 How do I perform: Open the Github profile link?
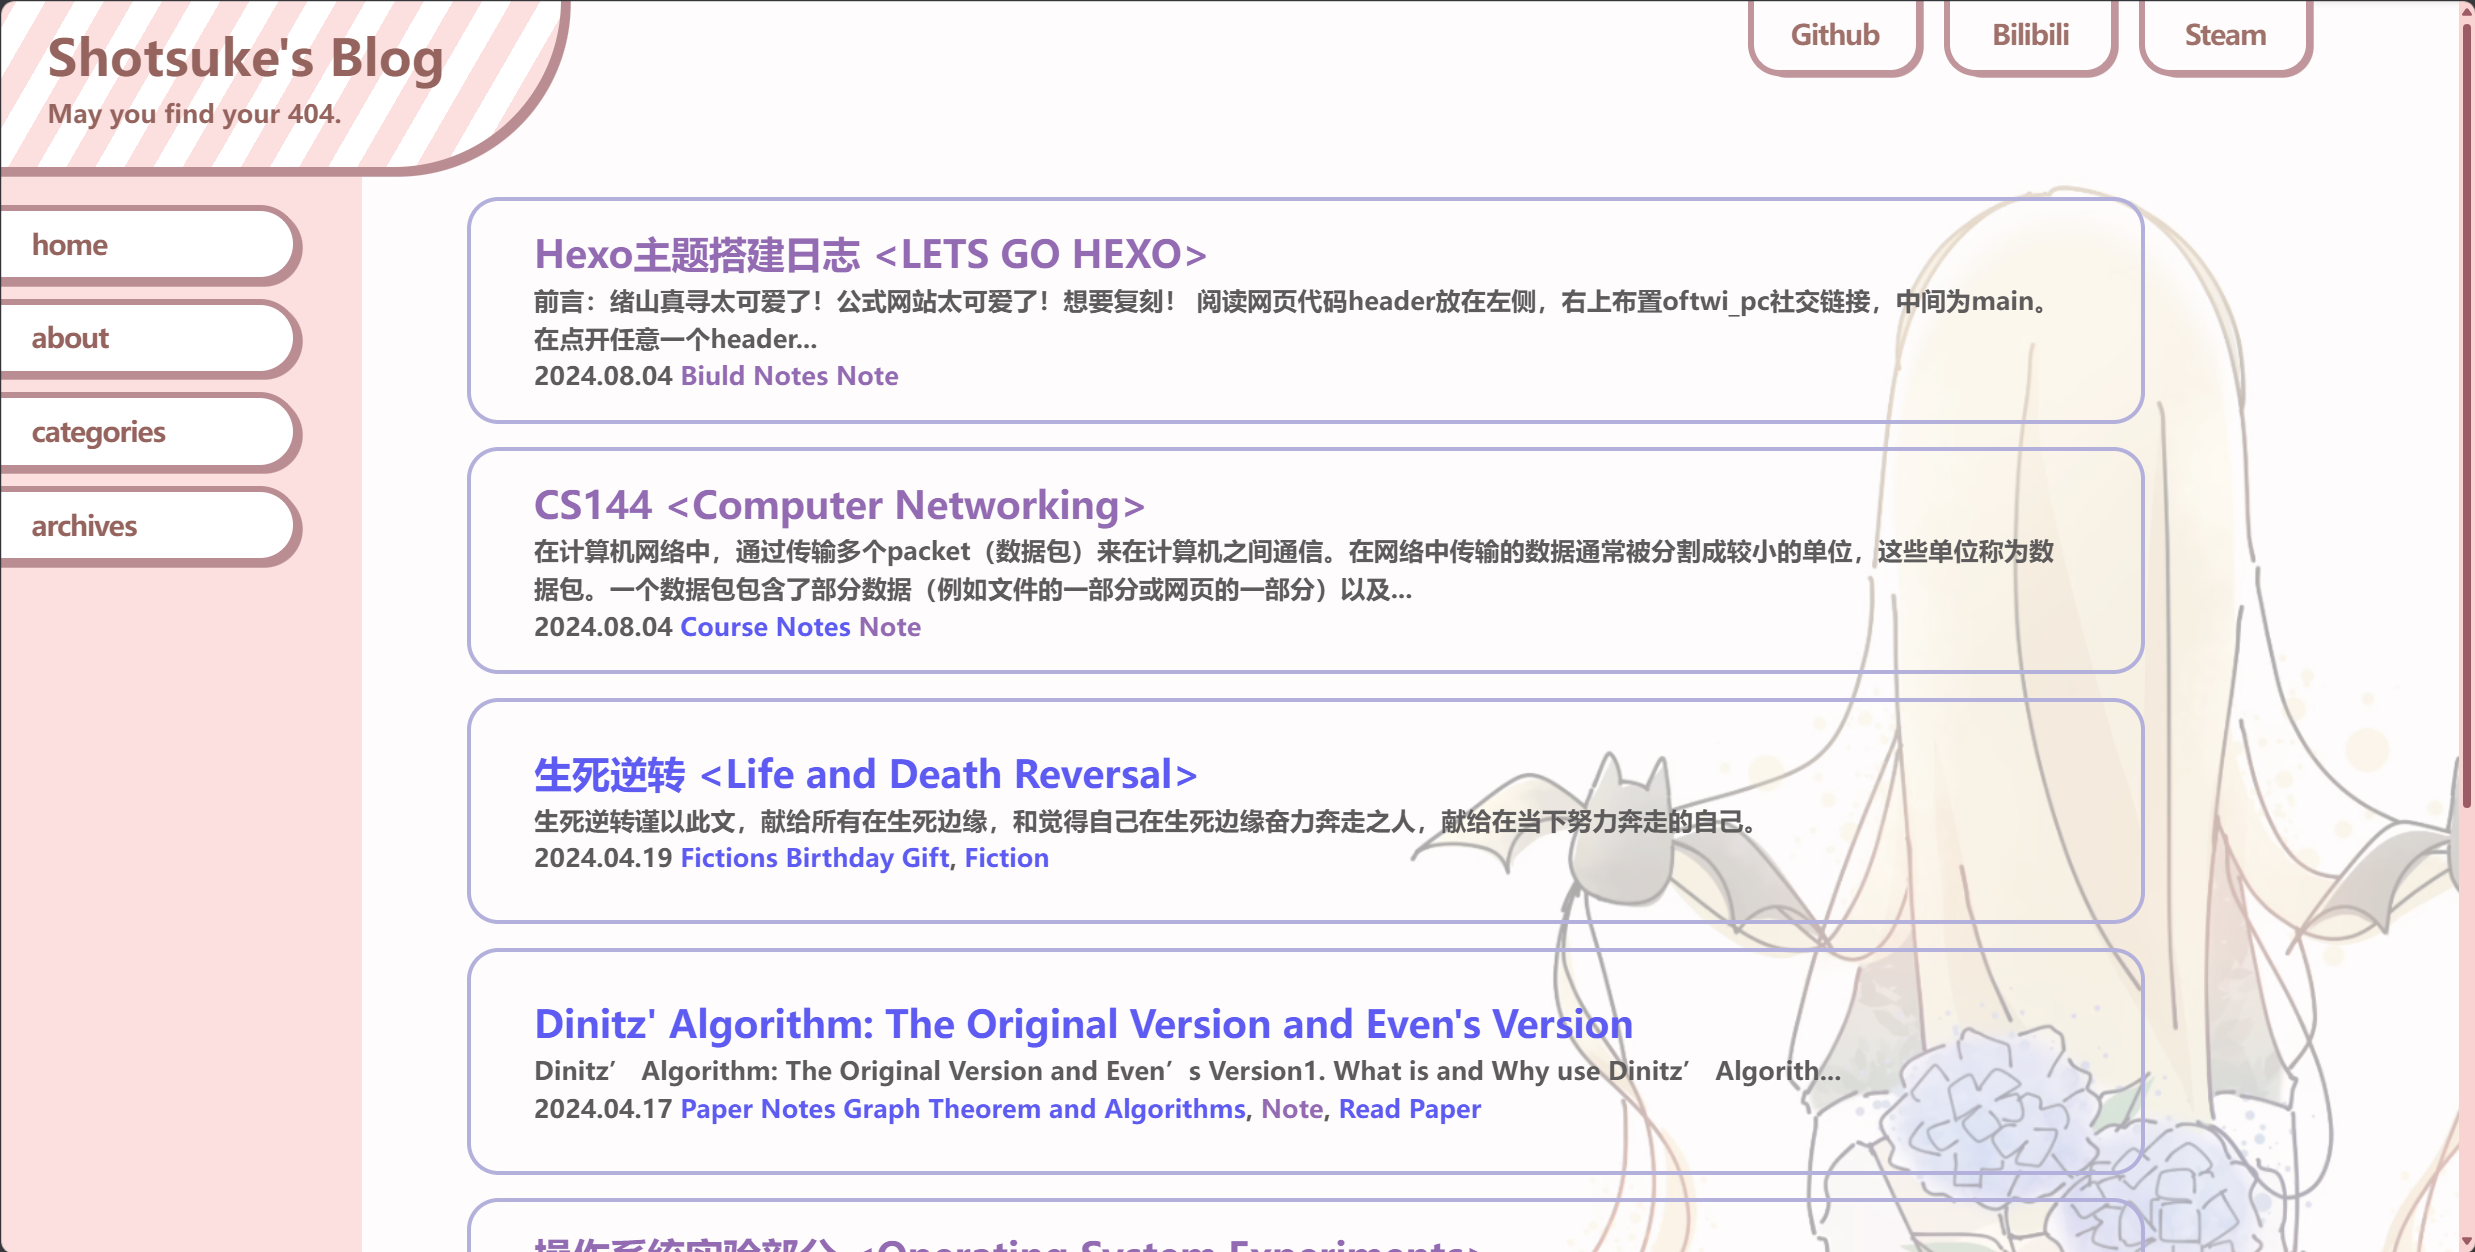coord(1834,36)
